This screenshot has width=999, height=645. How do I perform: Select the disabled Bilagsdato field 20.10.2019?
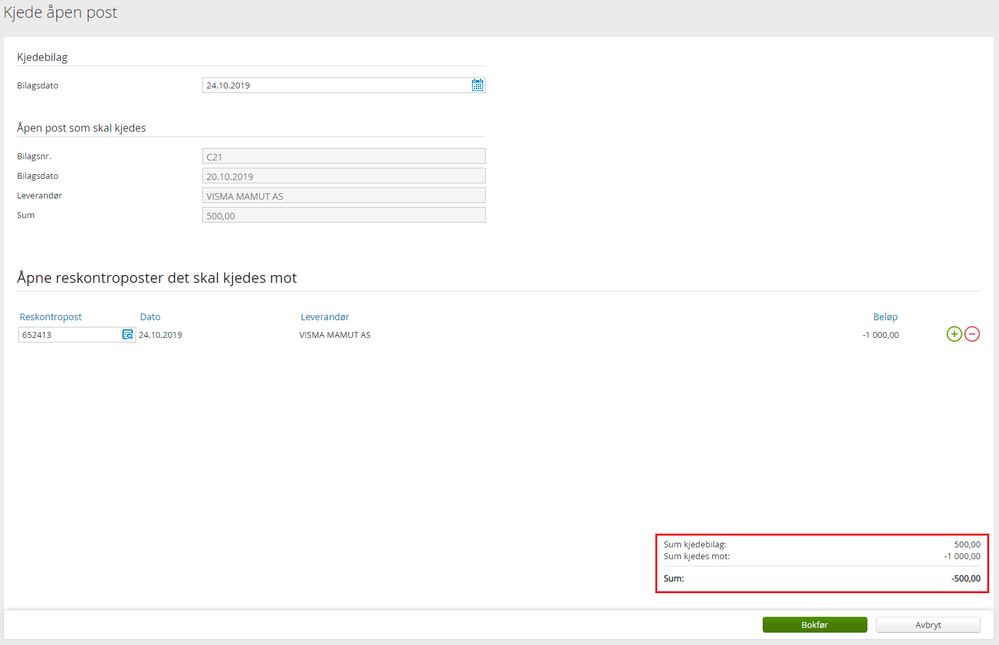coord(343,176)
